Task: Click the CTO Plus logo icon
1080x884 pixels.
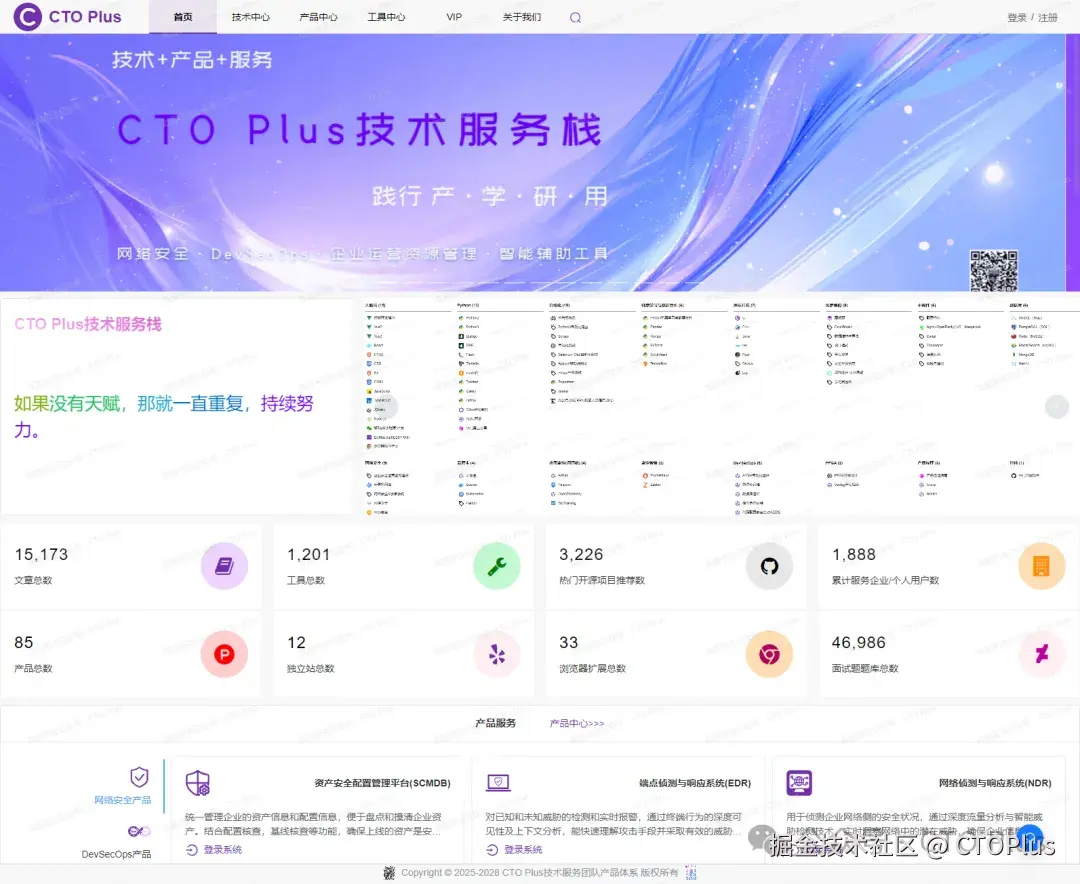Action: point(28,17)
